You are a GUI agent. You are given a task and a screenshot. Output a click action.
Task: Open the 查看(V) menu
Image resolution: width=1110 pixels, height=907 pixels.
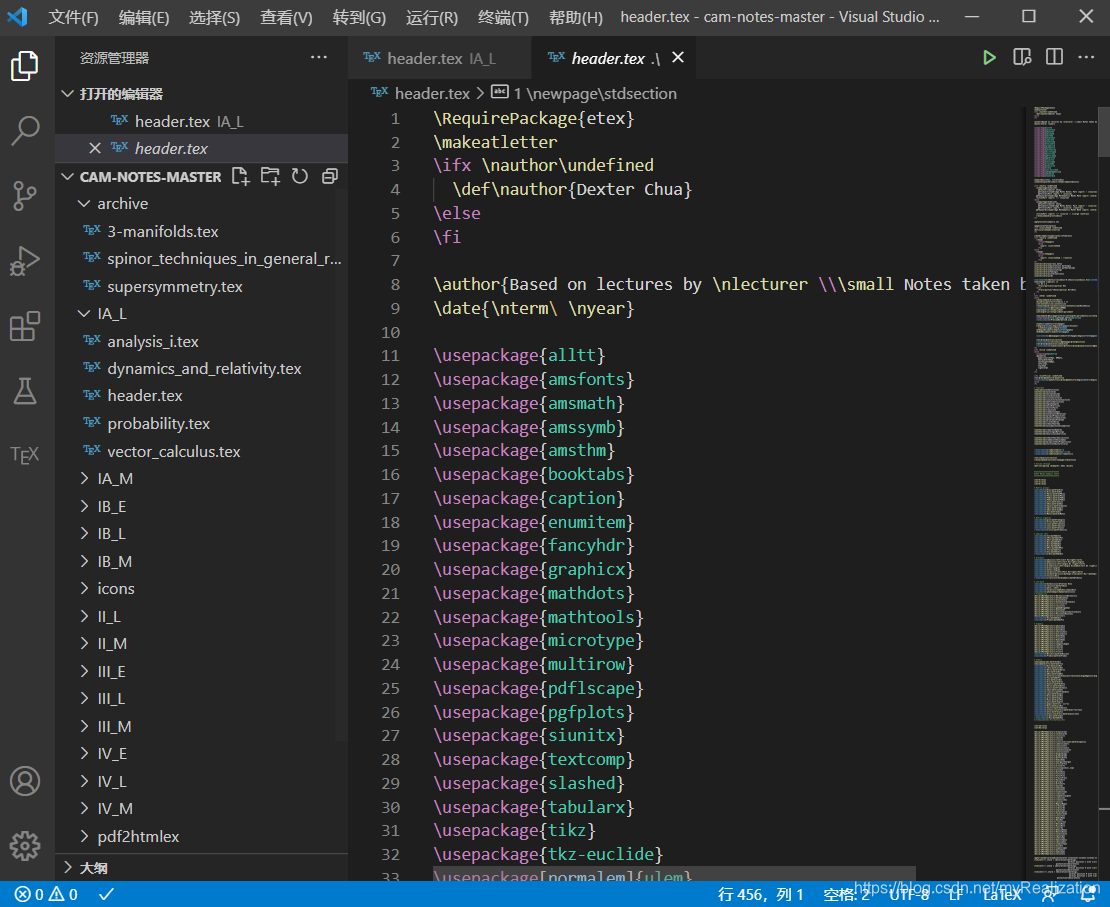tap(286, 17)
